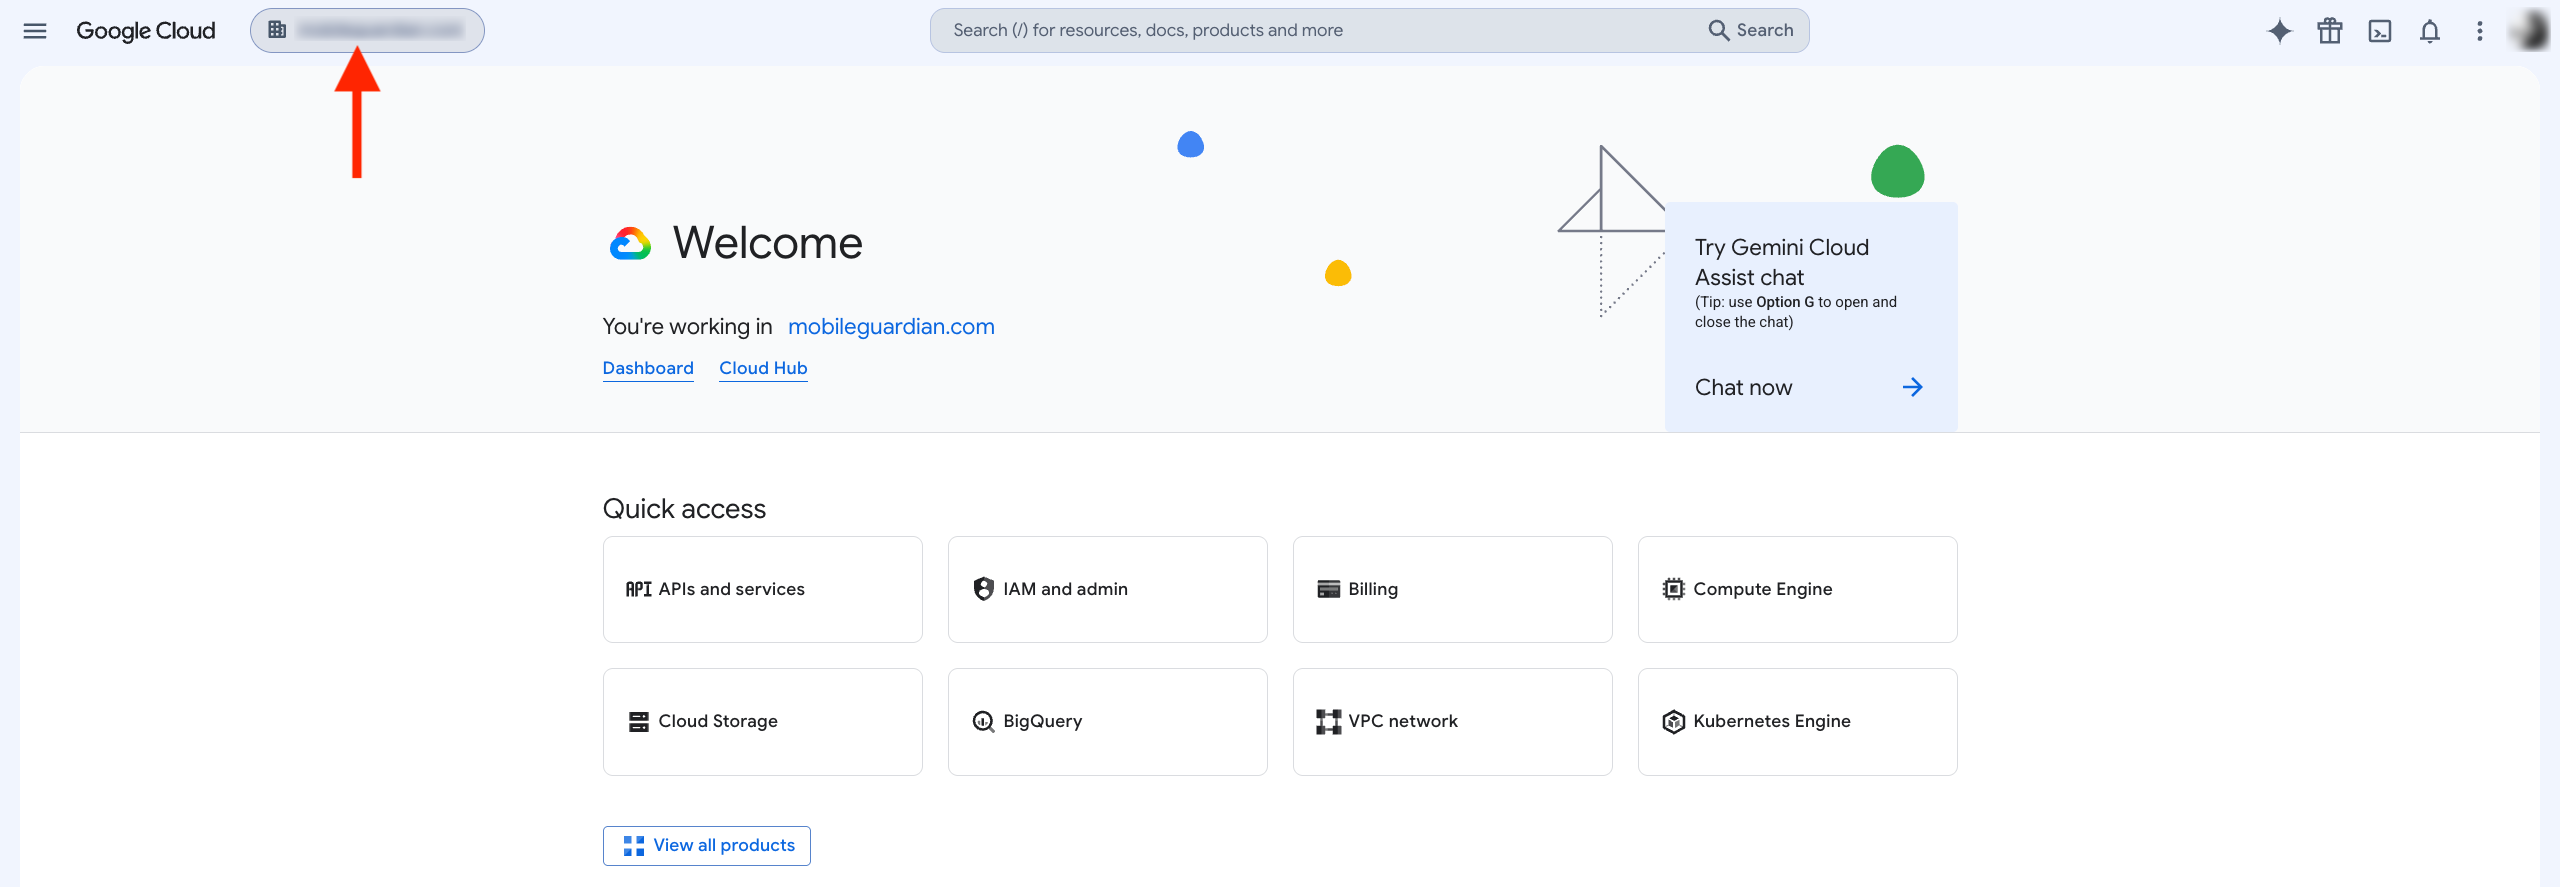Image resolution: width=2560 pixels, height=887 pixels.
Task: Click the user account avatar
Action: (x=2531, y=31)
